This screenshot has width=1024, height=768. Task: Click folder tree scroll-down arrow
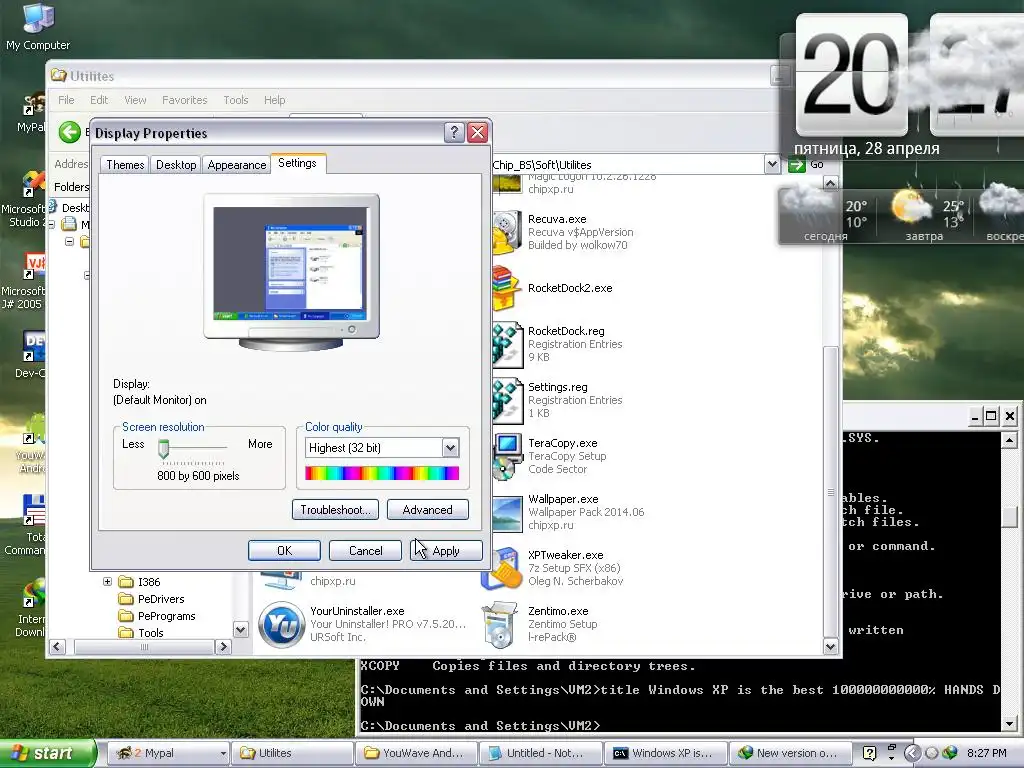pyautogui.click(x=240, y=630)
